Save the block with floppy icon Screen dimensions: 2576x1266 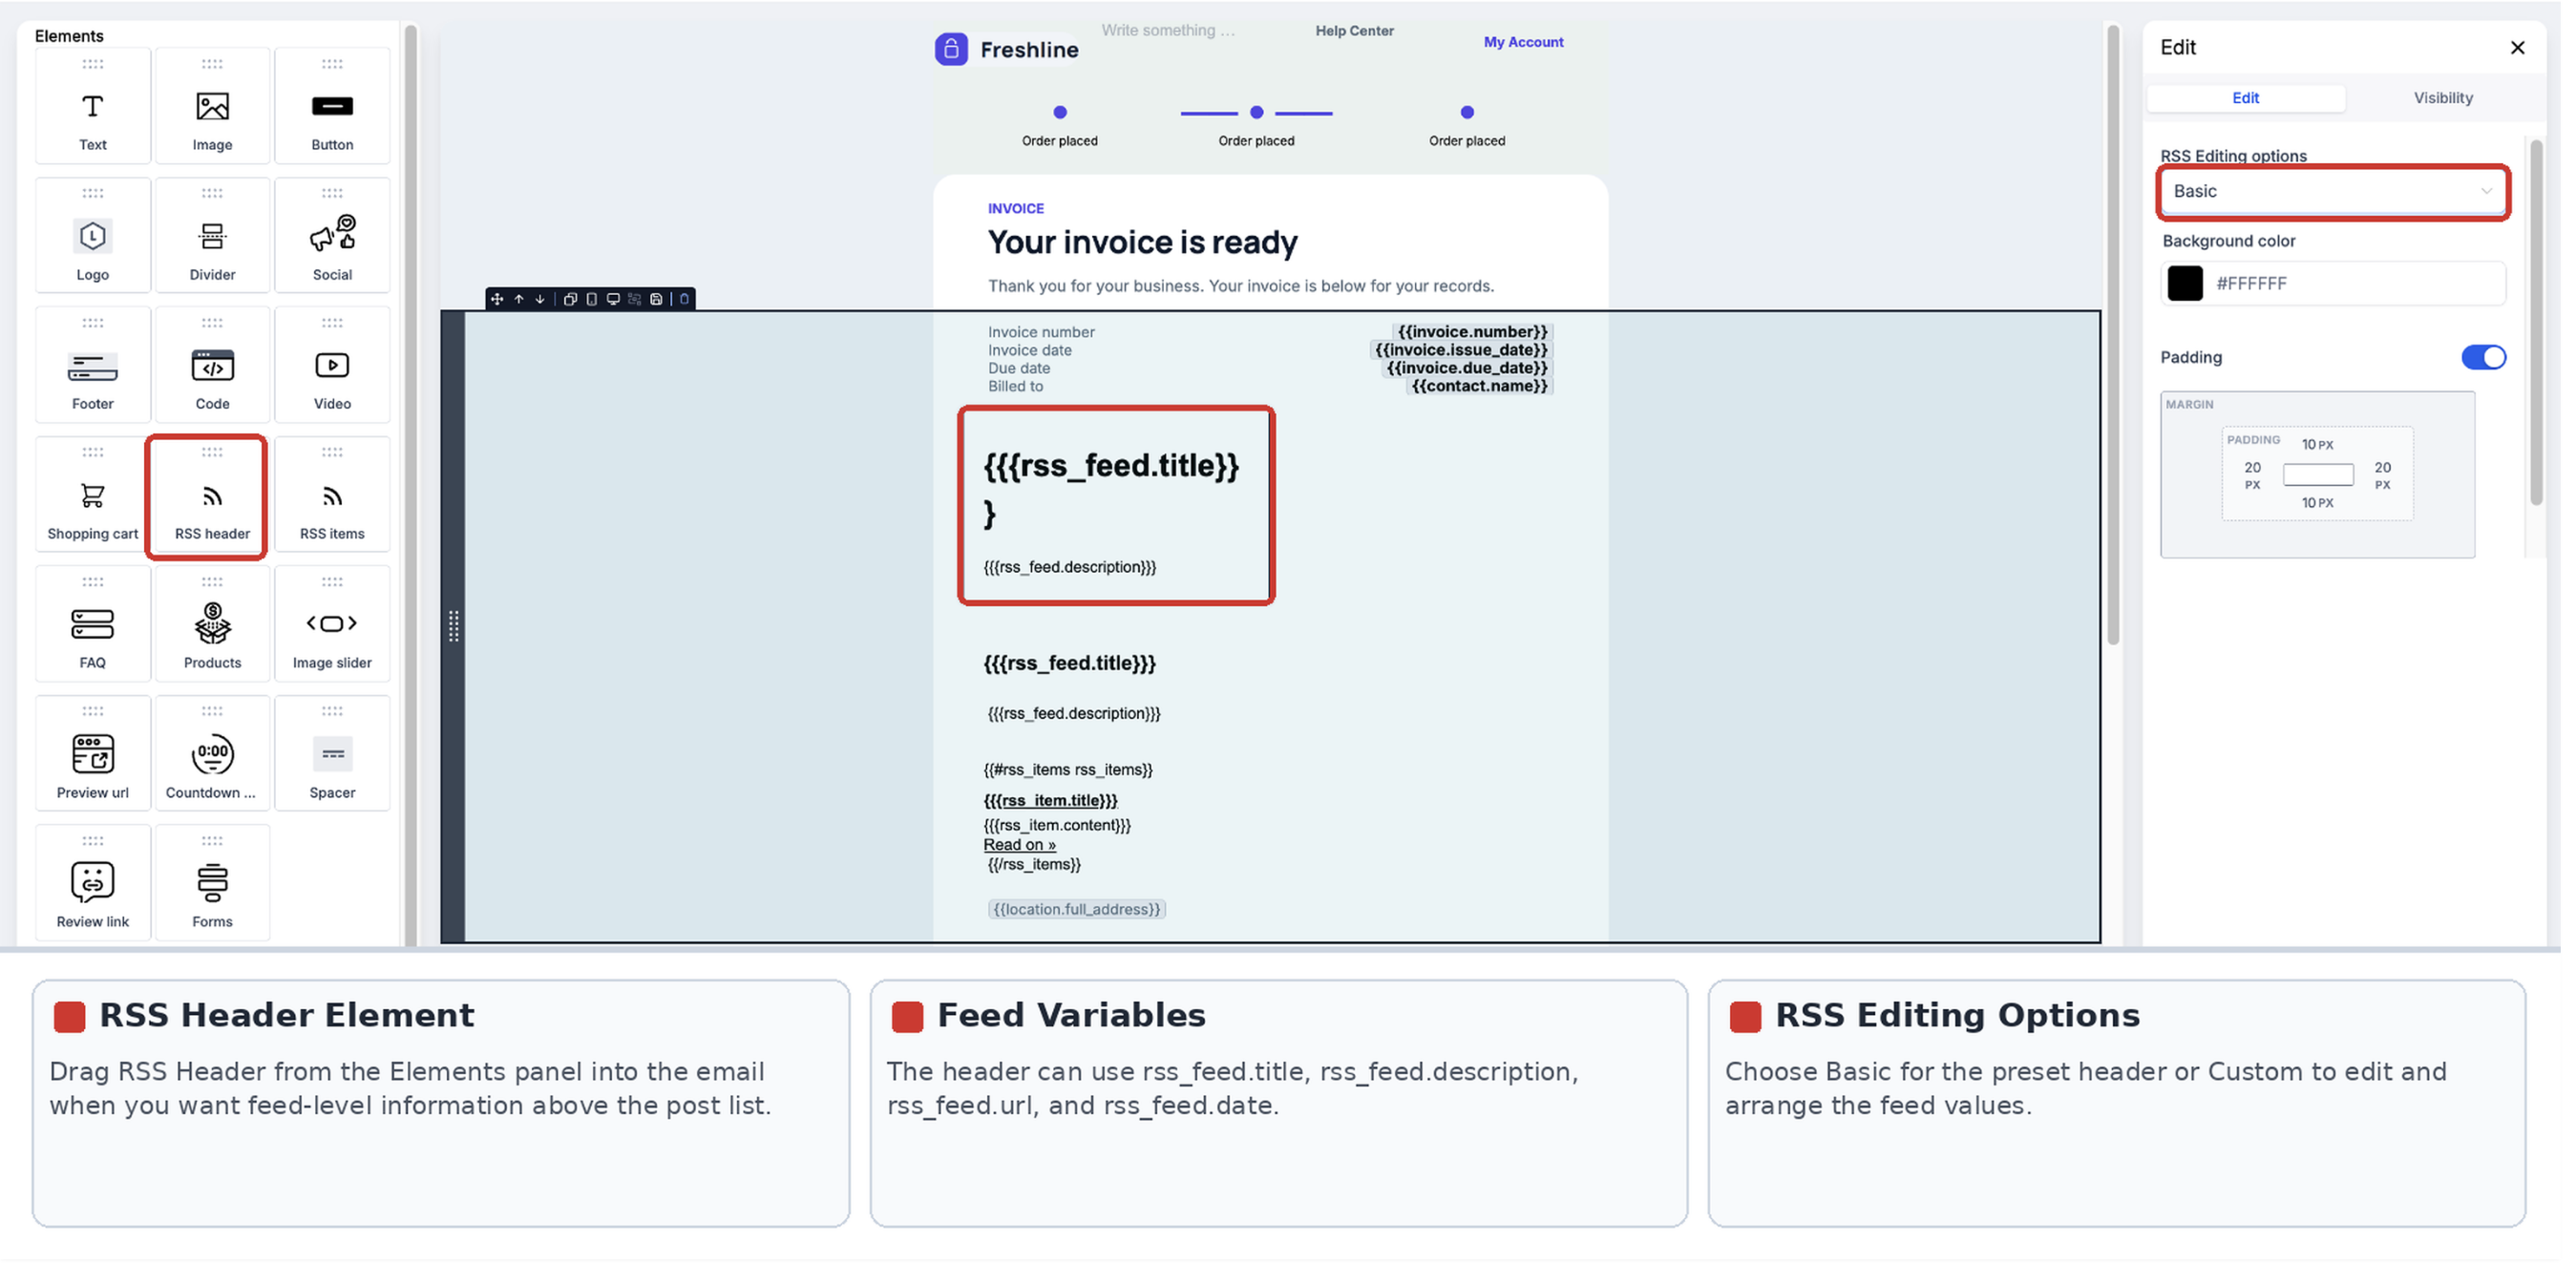pyautogui.click(x=660, y=300)
